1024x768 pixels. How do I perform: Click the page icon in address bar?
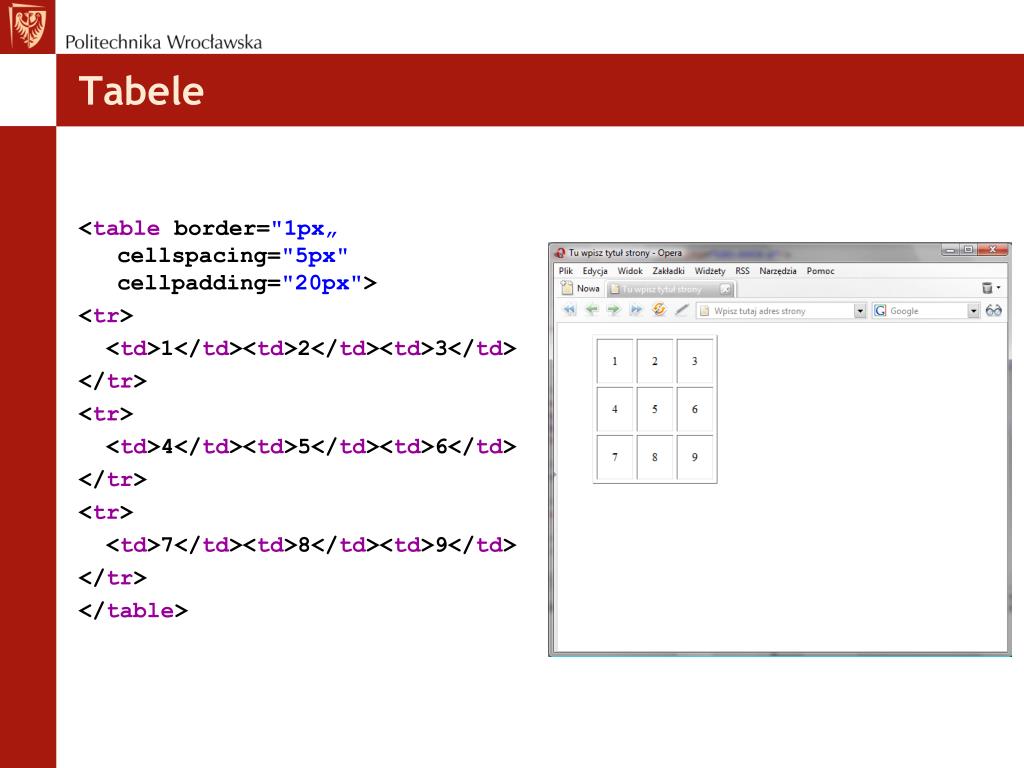pyautogui.click(x=704, y=311)
